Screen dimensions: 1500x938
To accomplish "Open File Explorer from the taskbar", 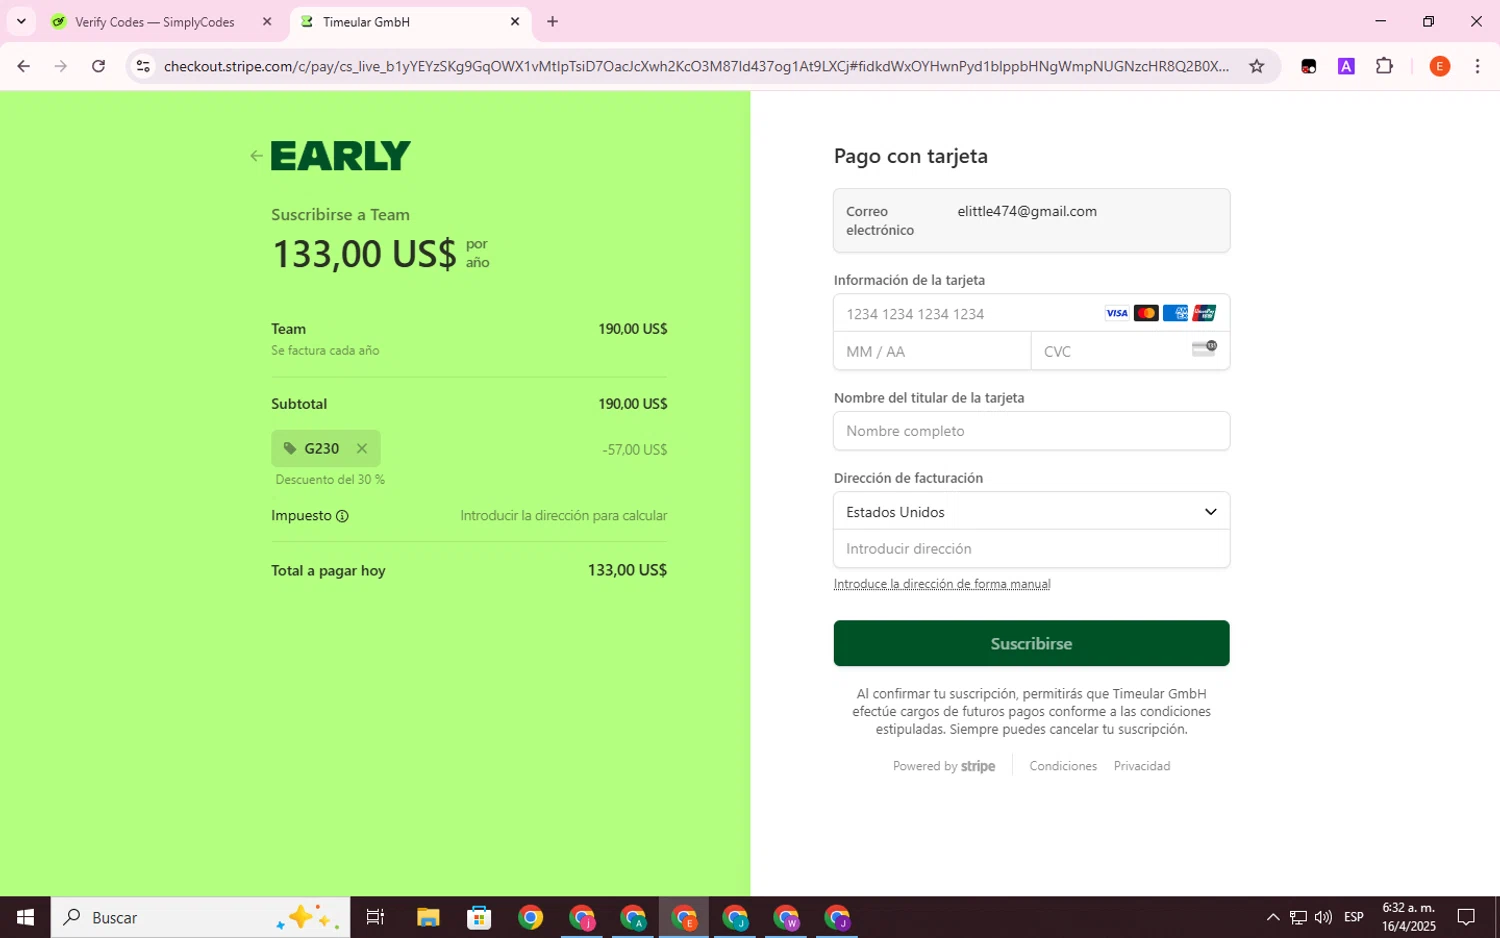I will tap(428, 917).
